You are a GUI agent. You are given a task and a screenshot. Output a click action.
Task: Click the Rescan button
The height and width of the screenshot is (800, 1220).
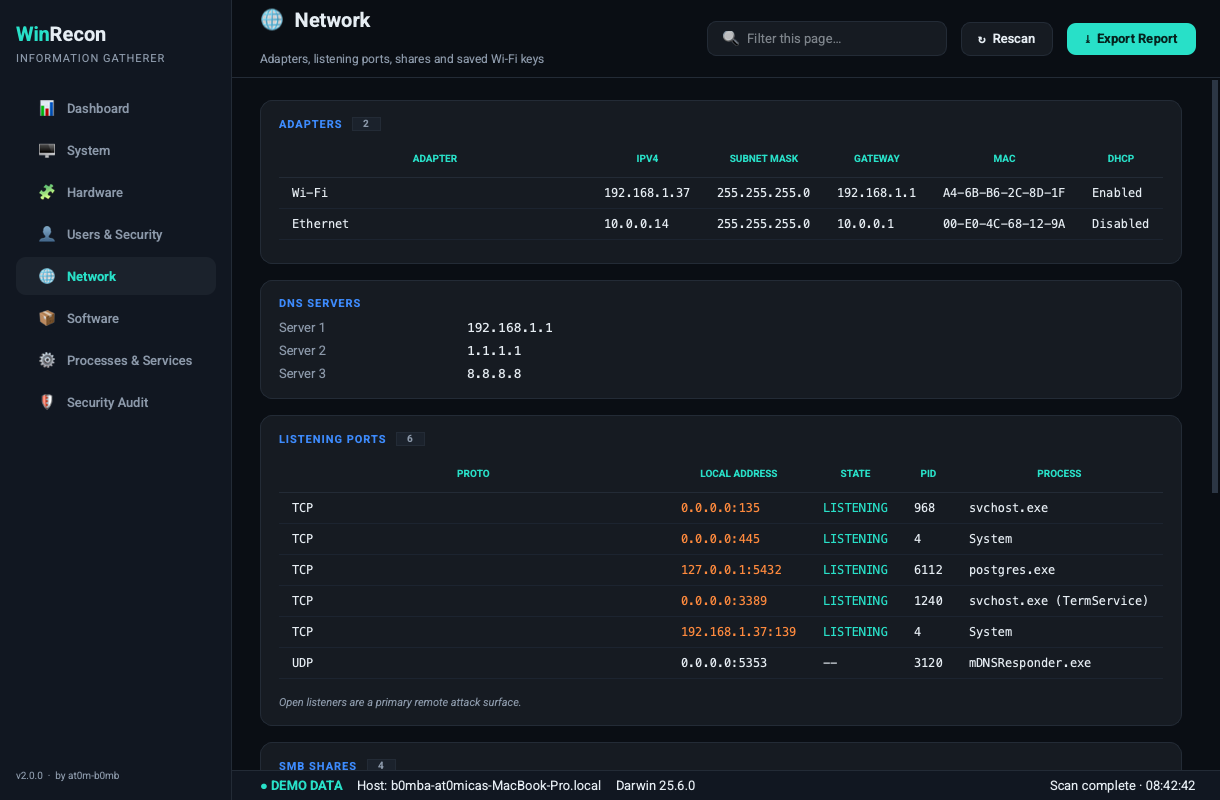pos(1007,38)
